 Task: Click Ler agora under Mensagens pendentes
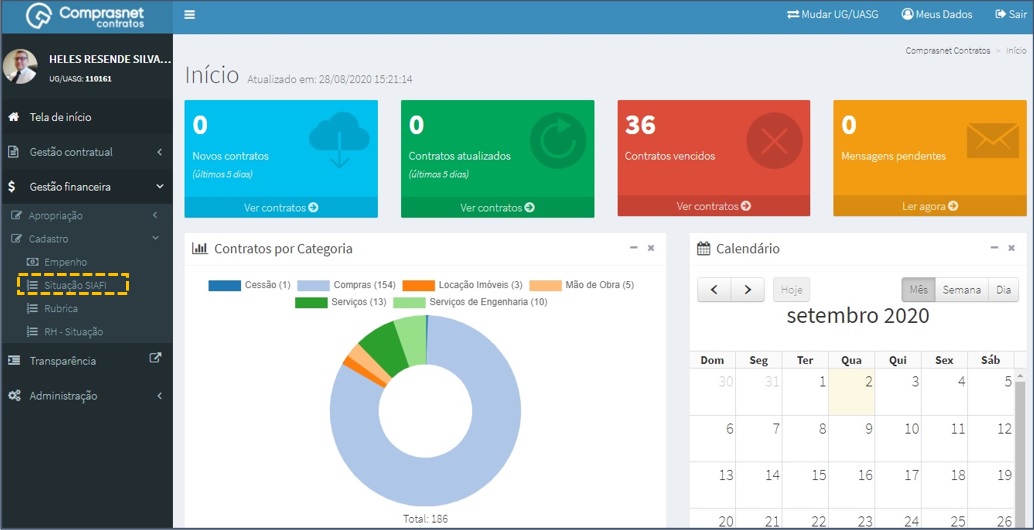click(x=930, y=206)
